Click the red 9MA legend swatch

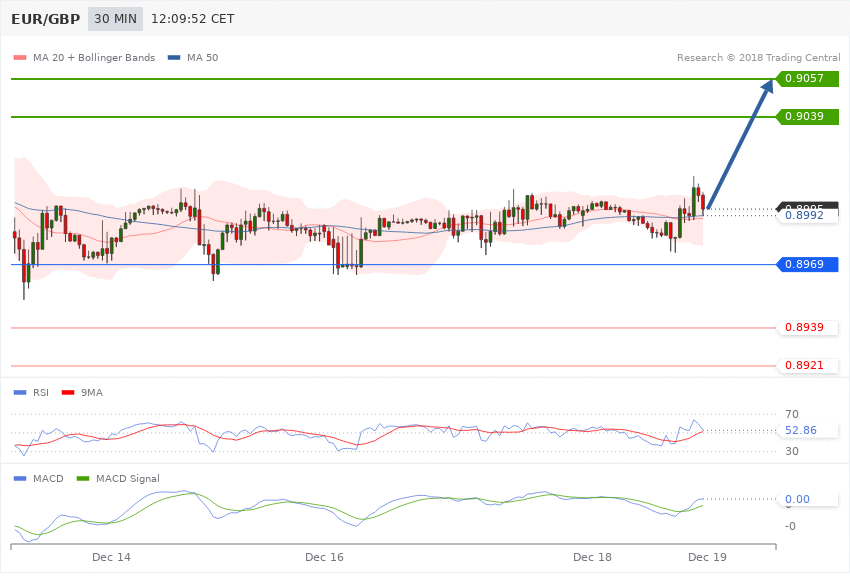(x=68, y=393)
